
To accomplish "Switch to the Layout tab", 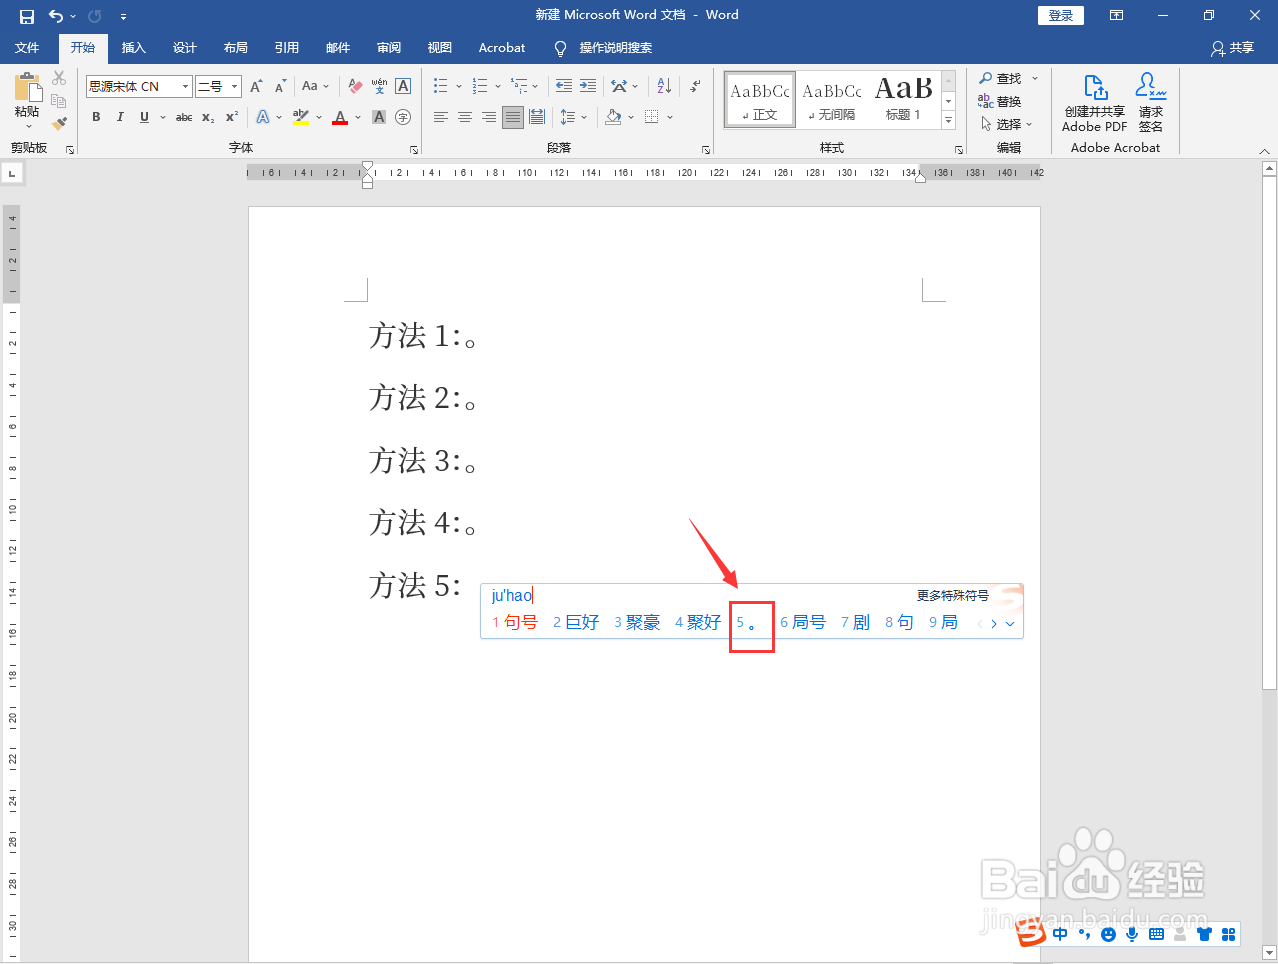I will (x=236, y=48).
